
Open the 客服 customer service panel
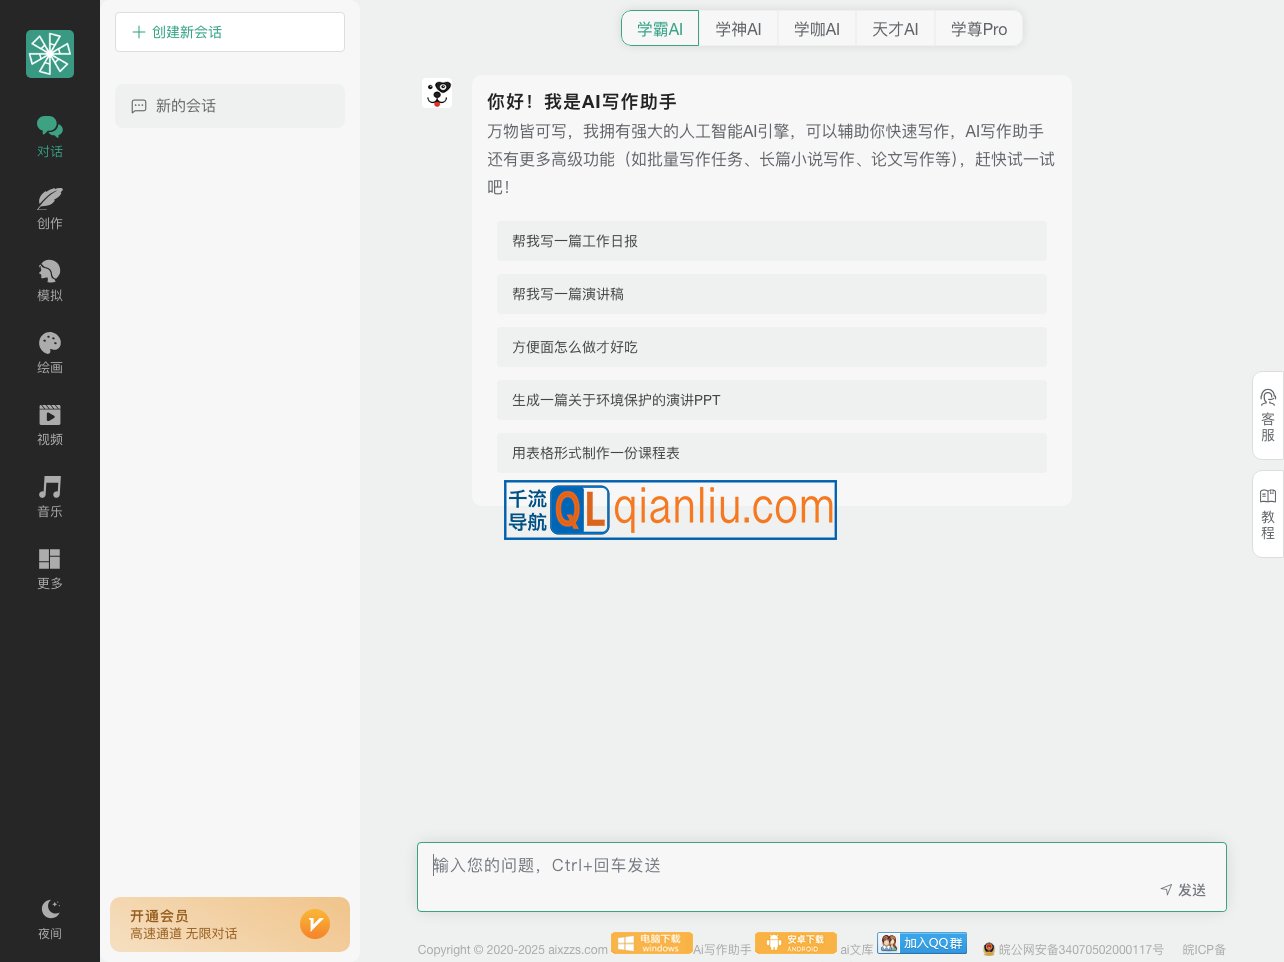pos(1267,416)
